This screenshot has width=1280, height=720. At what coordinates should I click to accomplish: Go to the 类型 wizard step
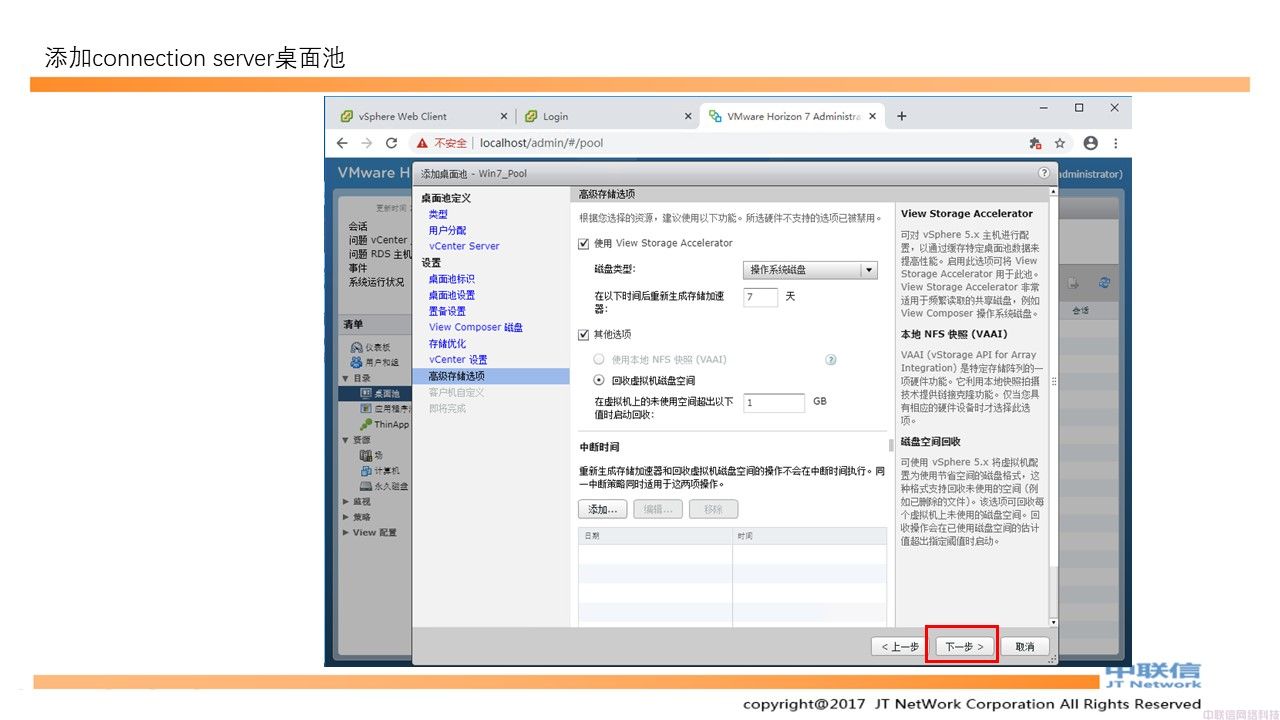[x=438, y=214]
